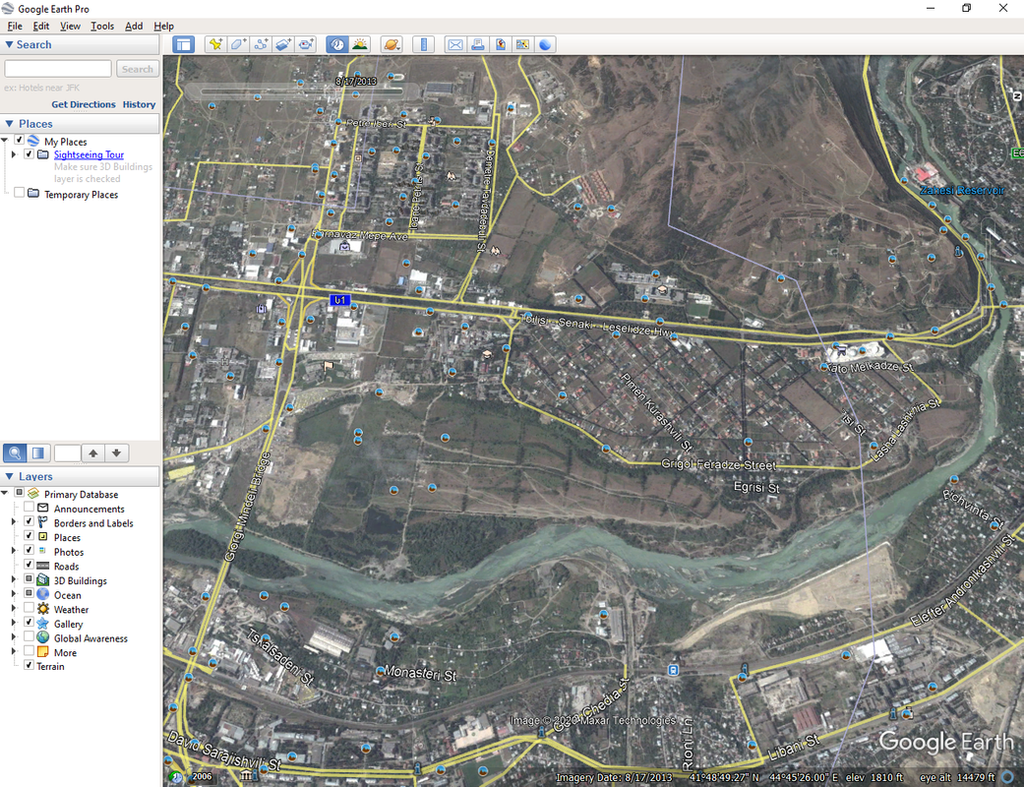Collapse the My Places tree node
This screenshot has width=1024, height=787.
pyautogui.click(x=5, y=140)
